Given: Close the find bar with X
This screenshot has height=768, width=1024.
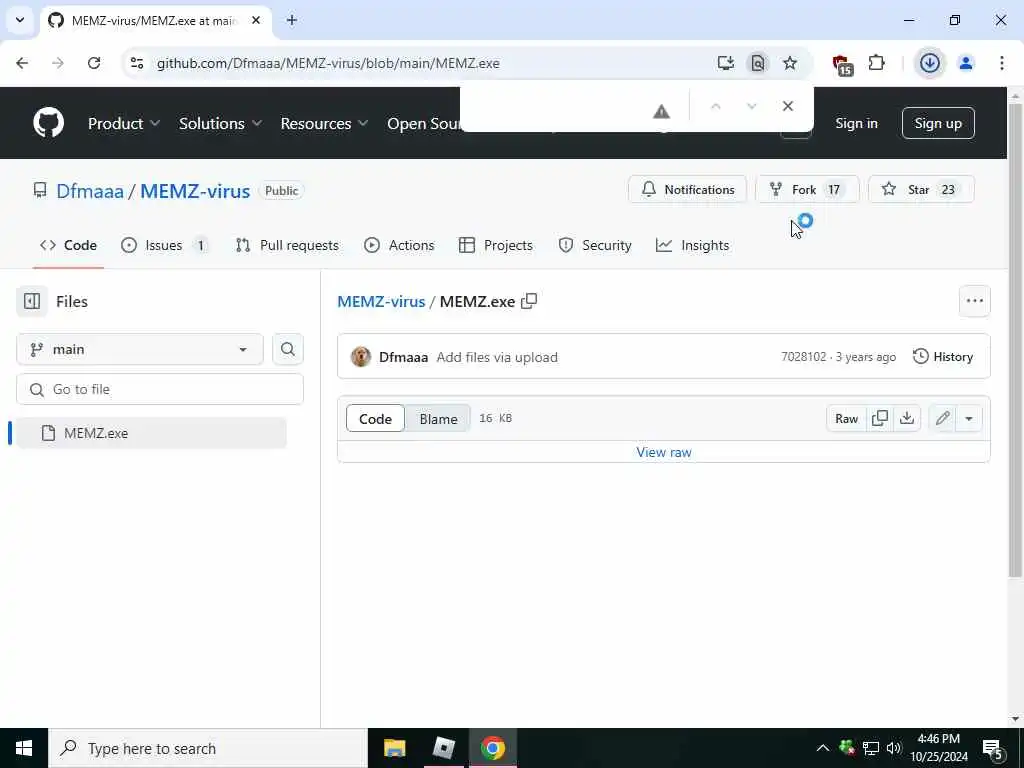Looking at the screenshot, I should click(788, 106).
